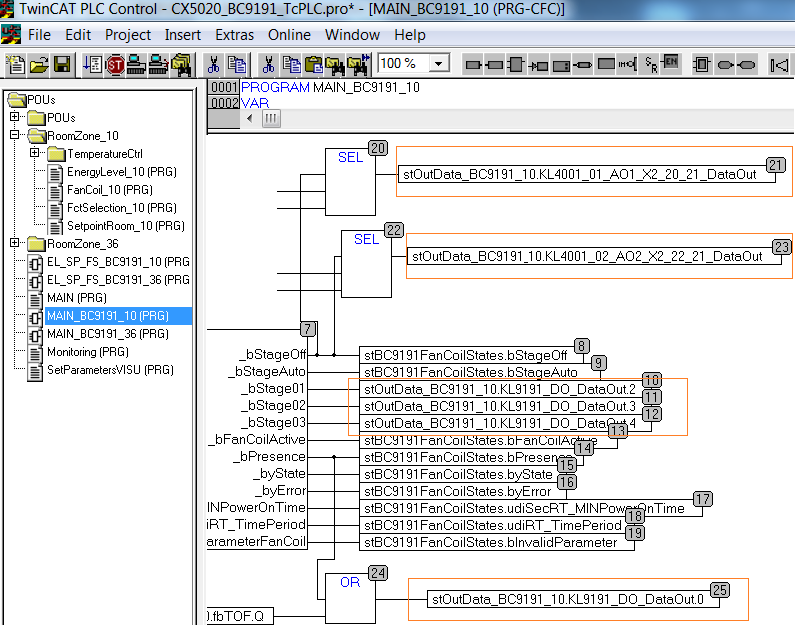This screenshot has width=795, height=626.
Task: Click the Copy icon left of Paste
Action: [x=292, y=65]
